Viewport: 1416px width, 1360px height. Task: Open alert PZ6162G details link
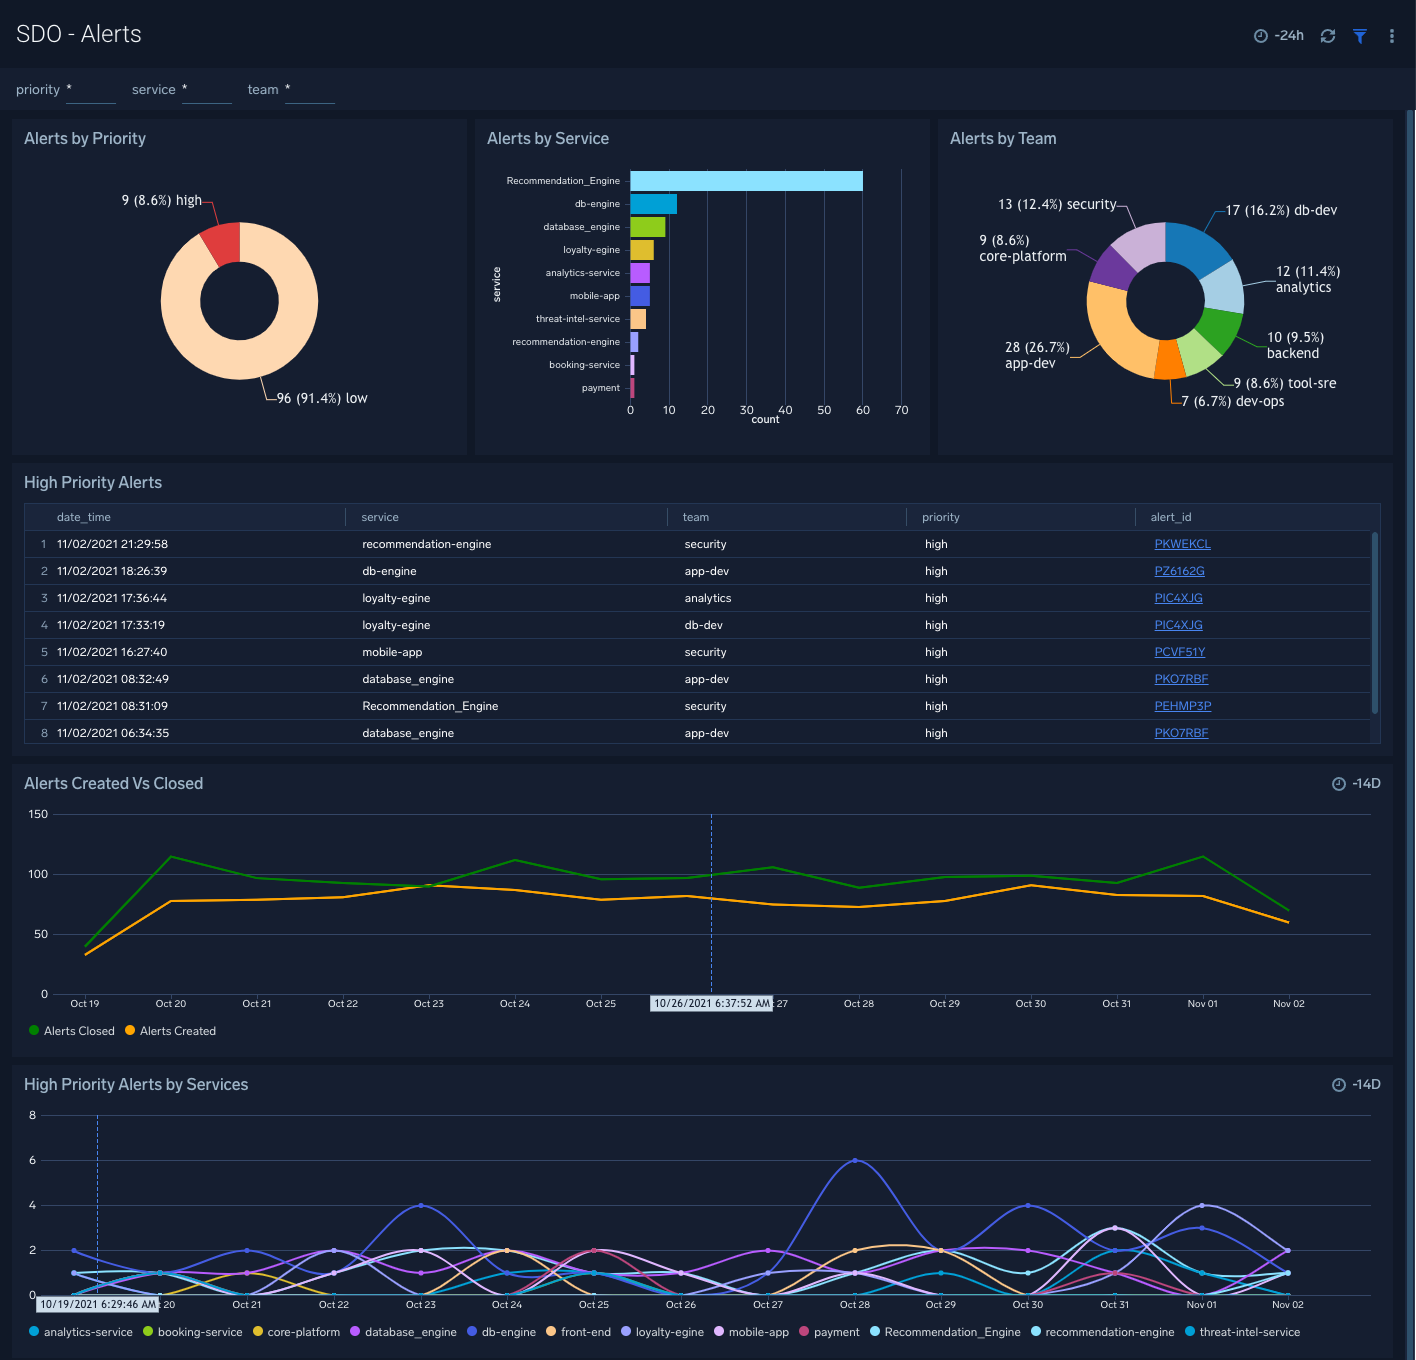point(1179,570)
